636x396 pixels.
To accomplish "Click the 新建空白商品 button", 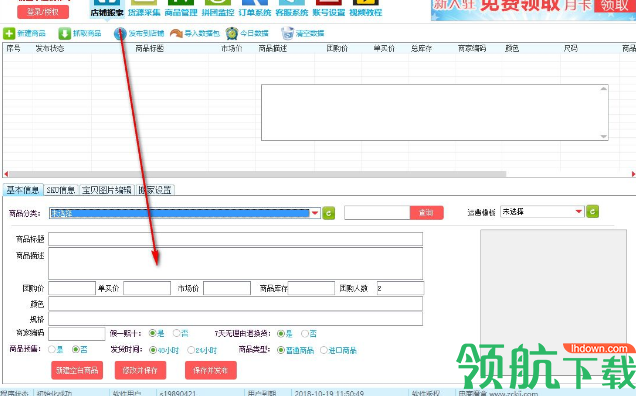I will point(77,370).
